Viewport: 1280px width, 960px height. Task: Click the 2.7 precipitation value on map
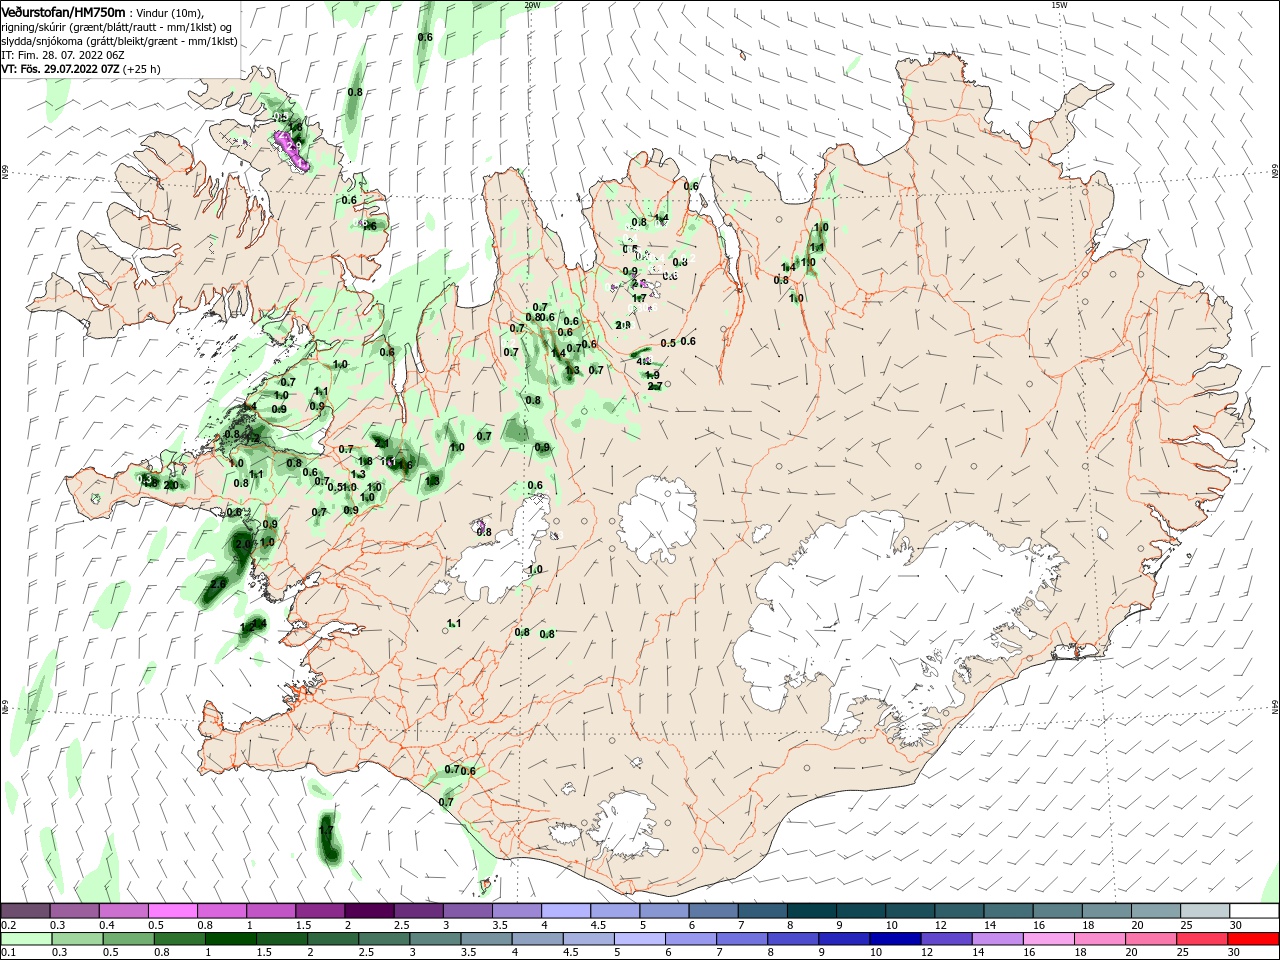click(x=654, y=386)
